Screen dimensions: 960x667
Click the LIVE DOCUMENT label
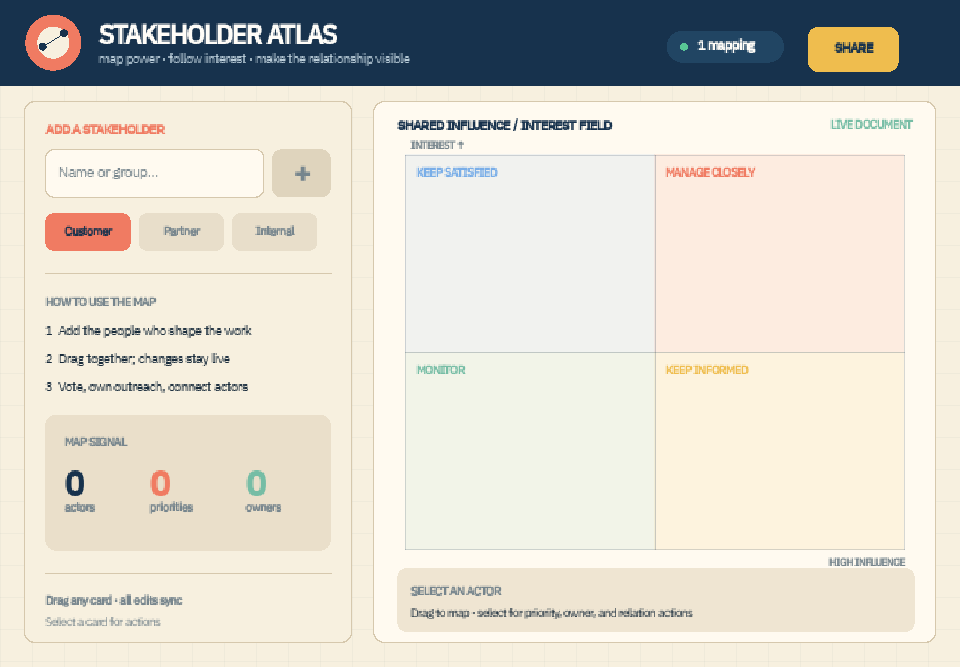coord(871,124)
